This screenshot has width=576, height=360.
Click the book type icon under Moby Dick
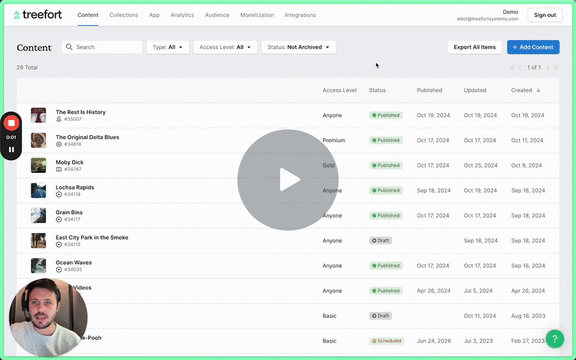pos(59,169)
